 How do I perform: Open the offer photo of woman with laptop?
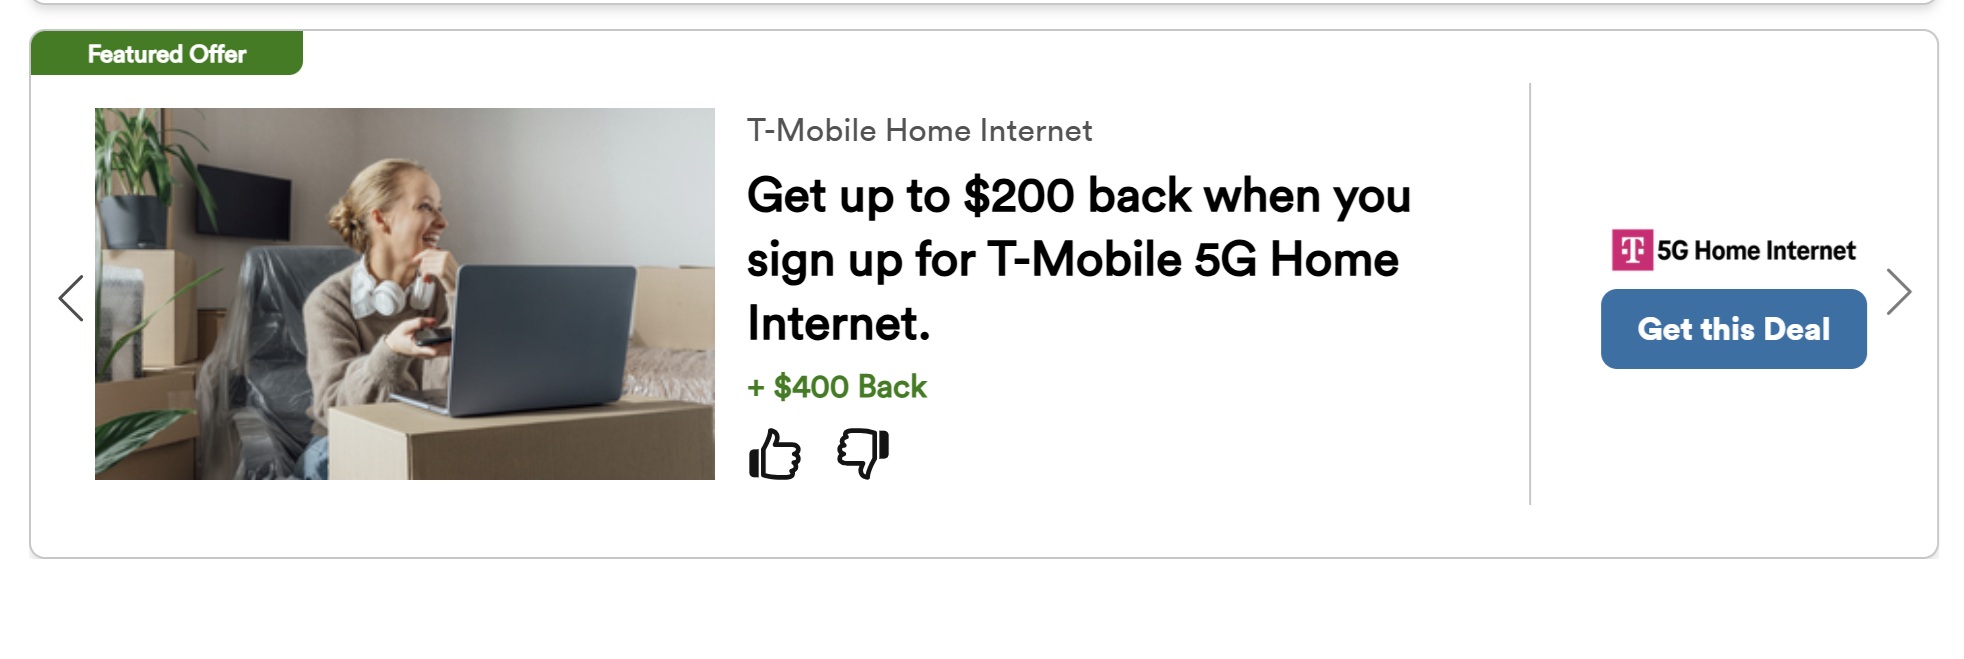[x=404, y=294]
